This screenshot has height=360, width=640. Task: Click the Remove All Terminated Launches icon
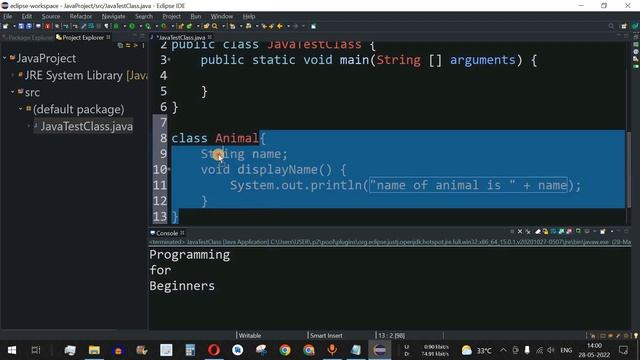coord(528,231)
